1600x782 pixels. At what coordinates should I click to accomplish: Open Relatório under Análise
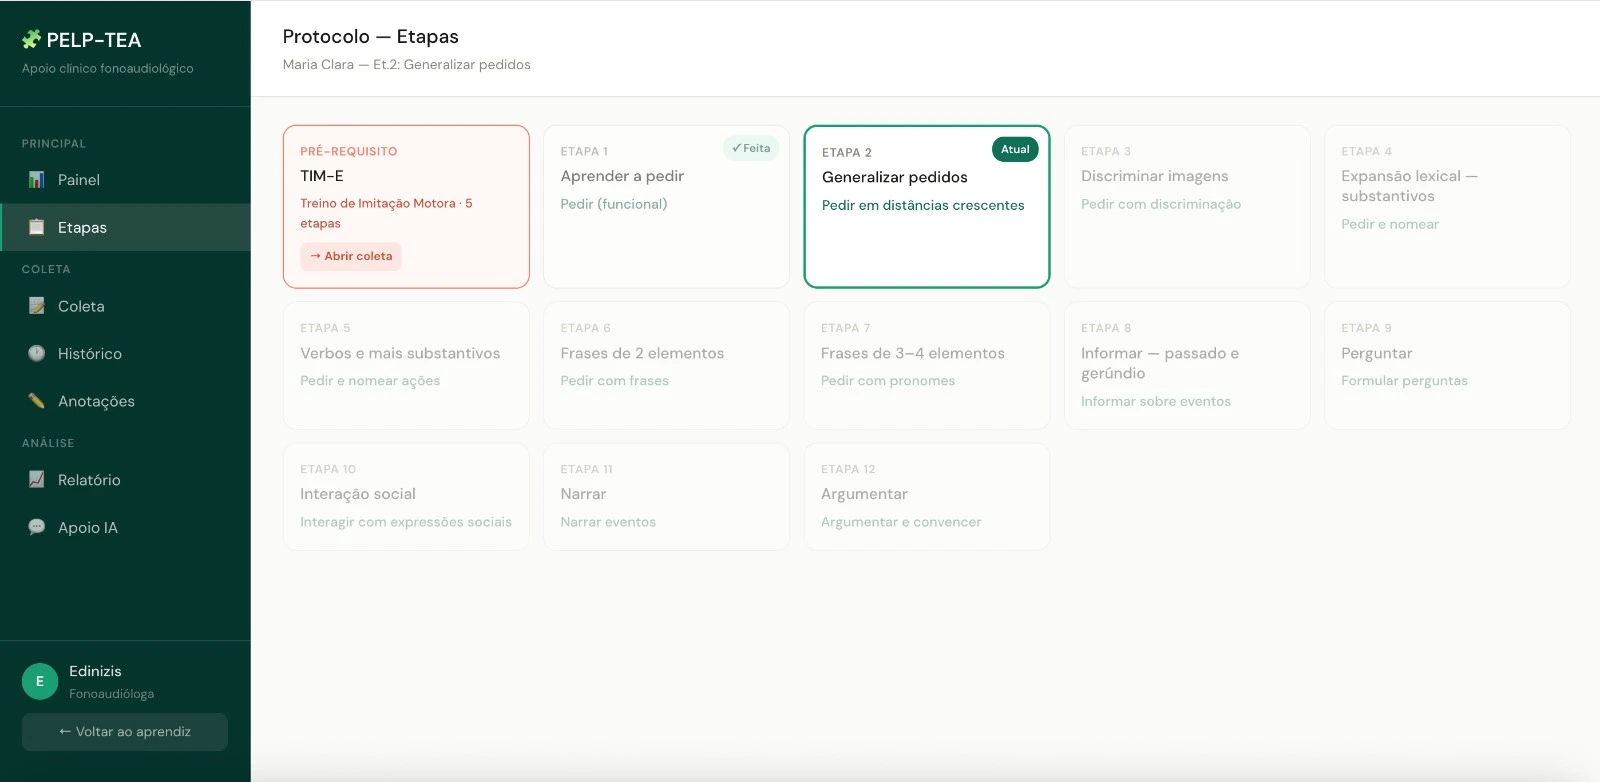[125, 480]
